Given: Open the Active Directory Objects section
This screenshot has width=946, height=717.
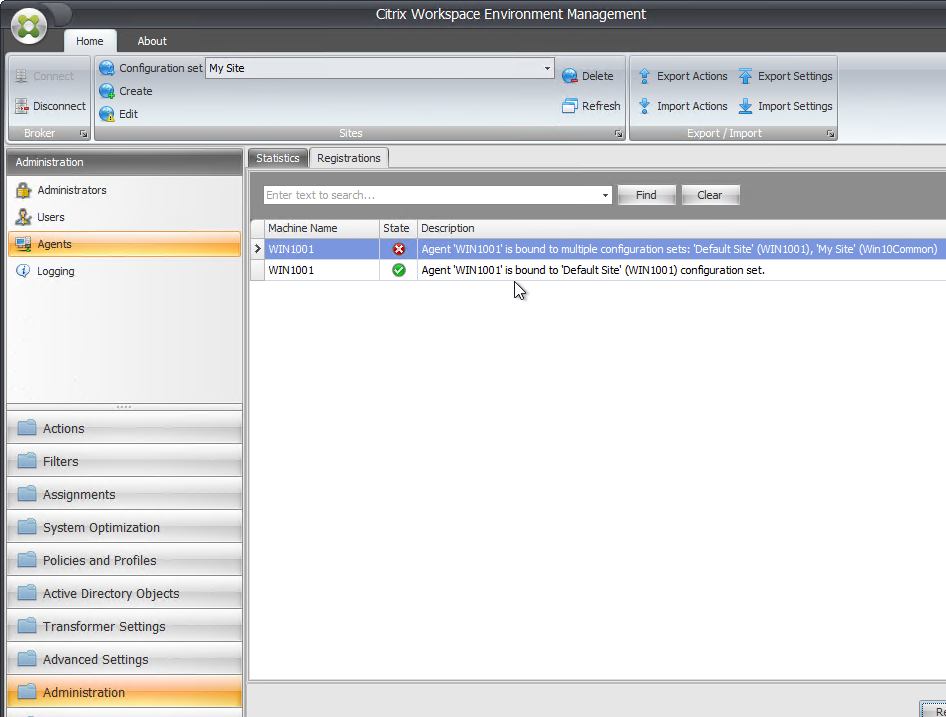Looking at the screenshot, I should pyautogui.click(x=124, y=593).
